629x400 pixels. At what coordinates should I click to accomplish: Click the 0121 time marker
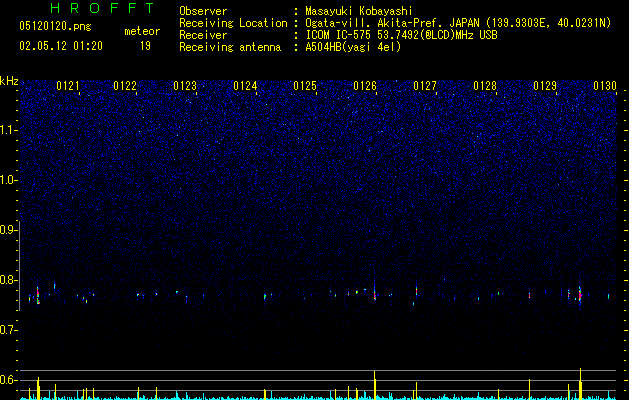[x=68, y=85]
